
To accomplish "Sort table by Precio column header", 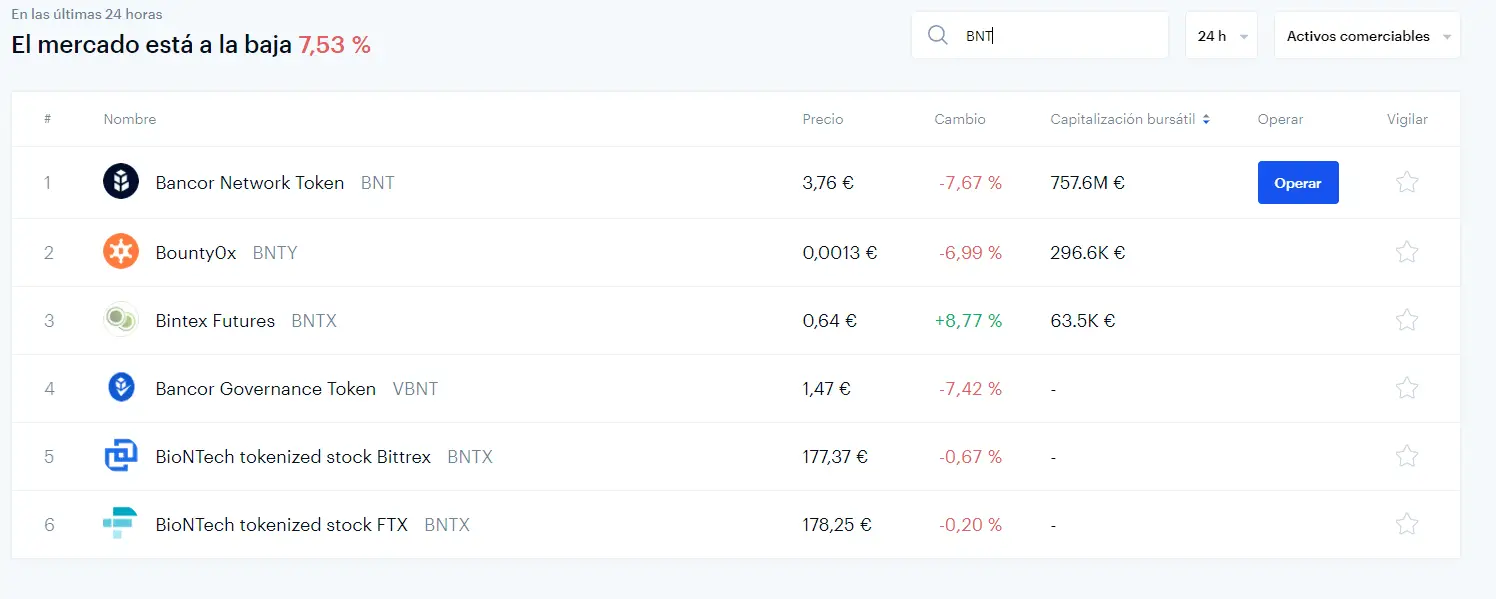I will [823, 120].
